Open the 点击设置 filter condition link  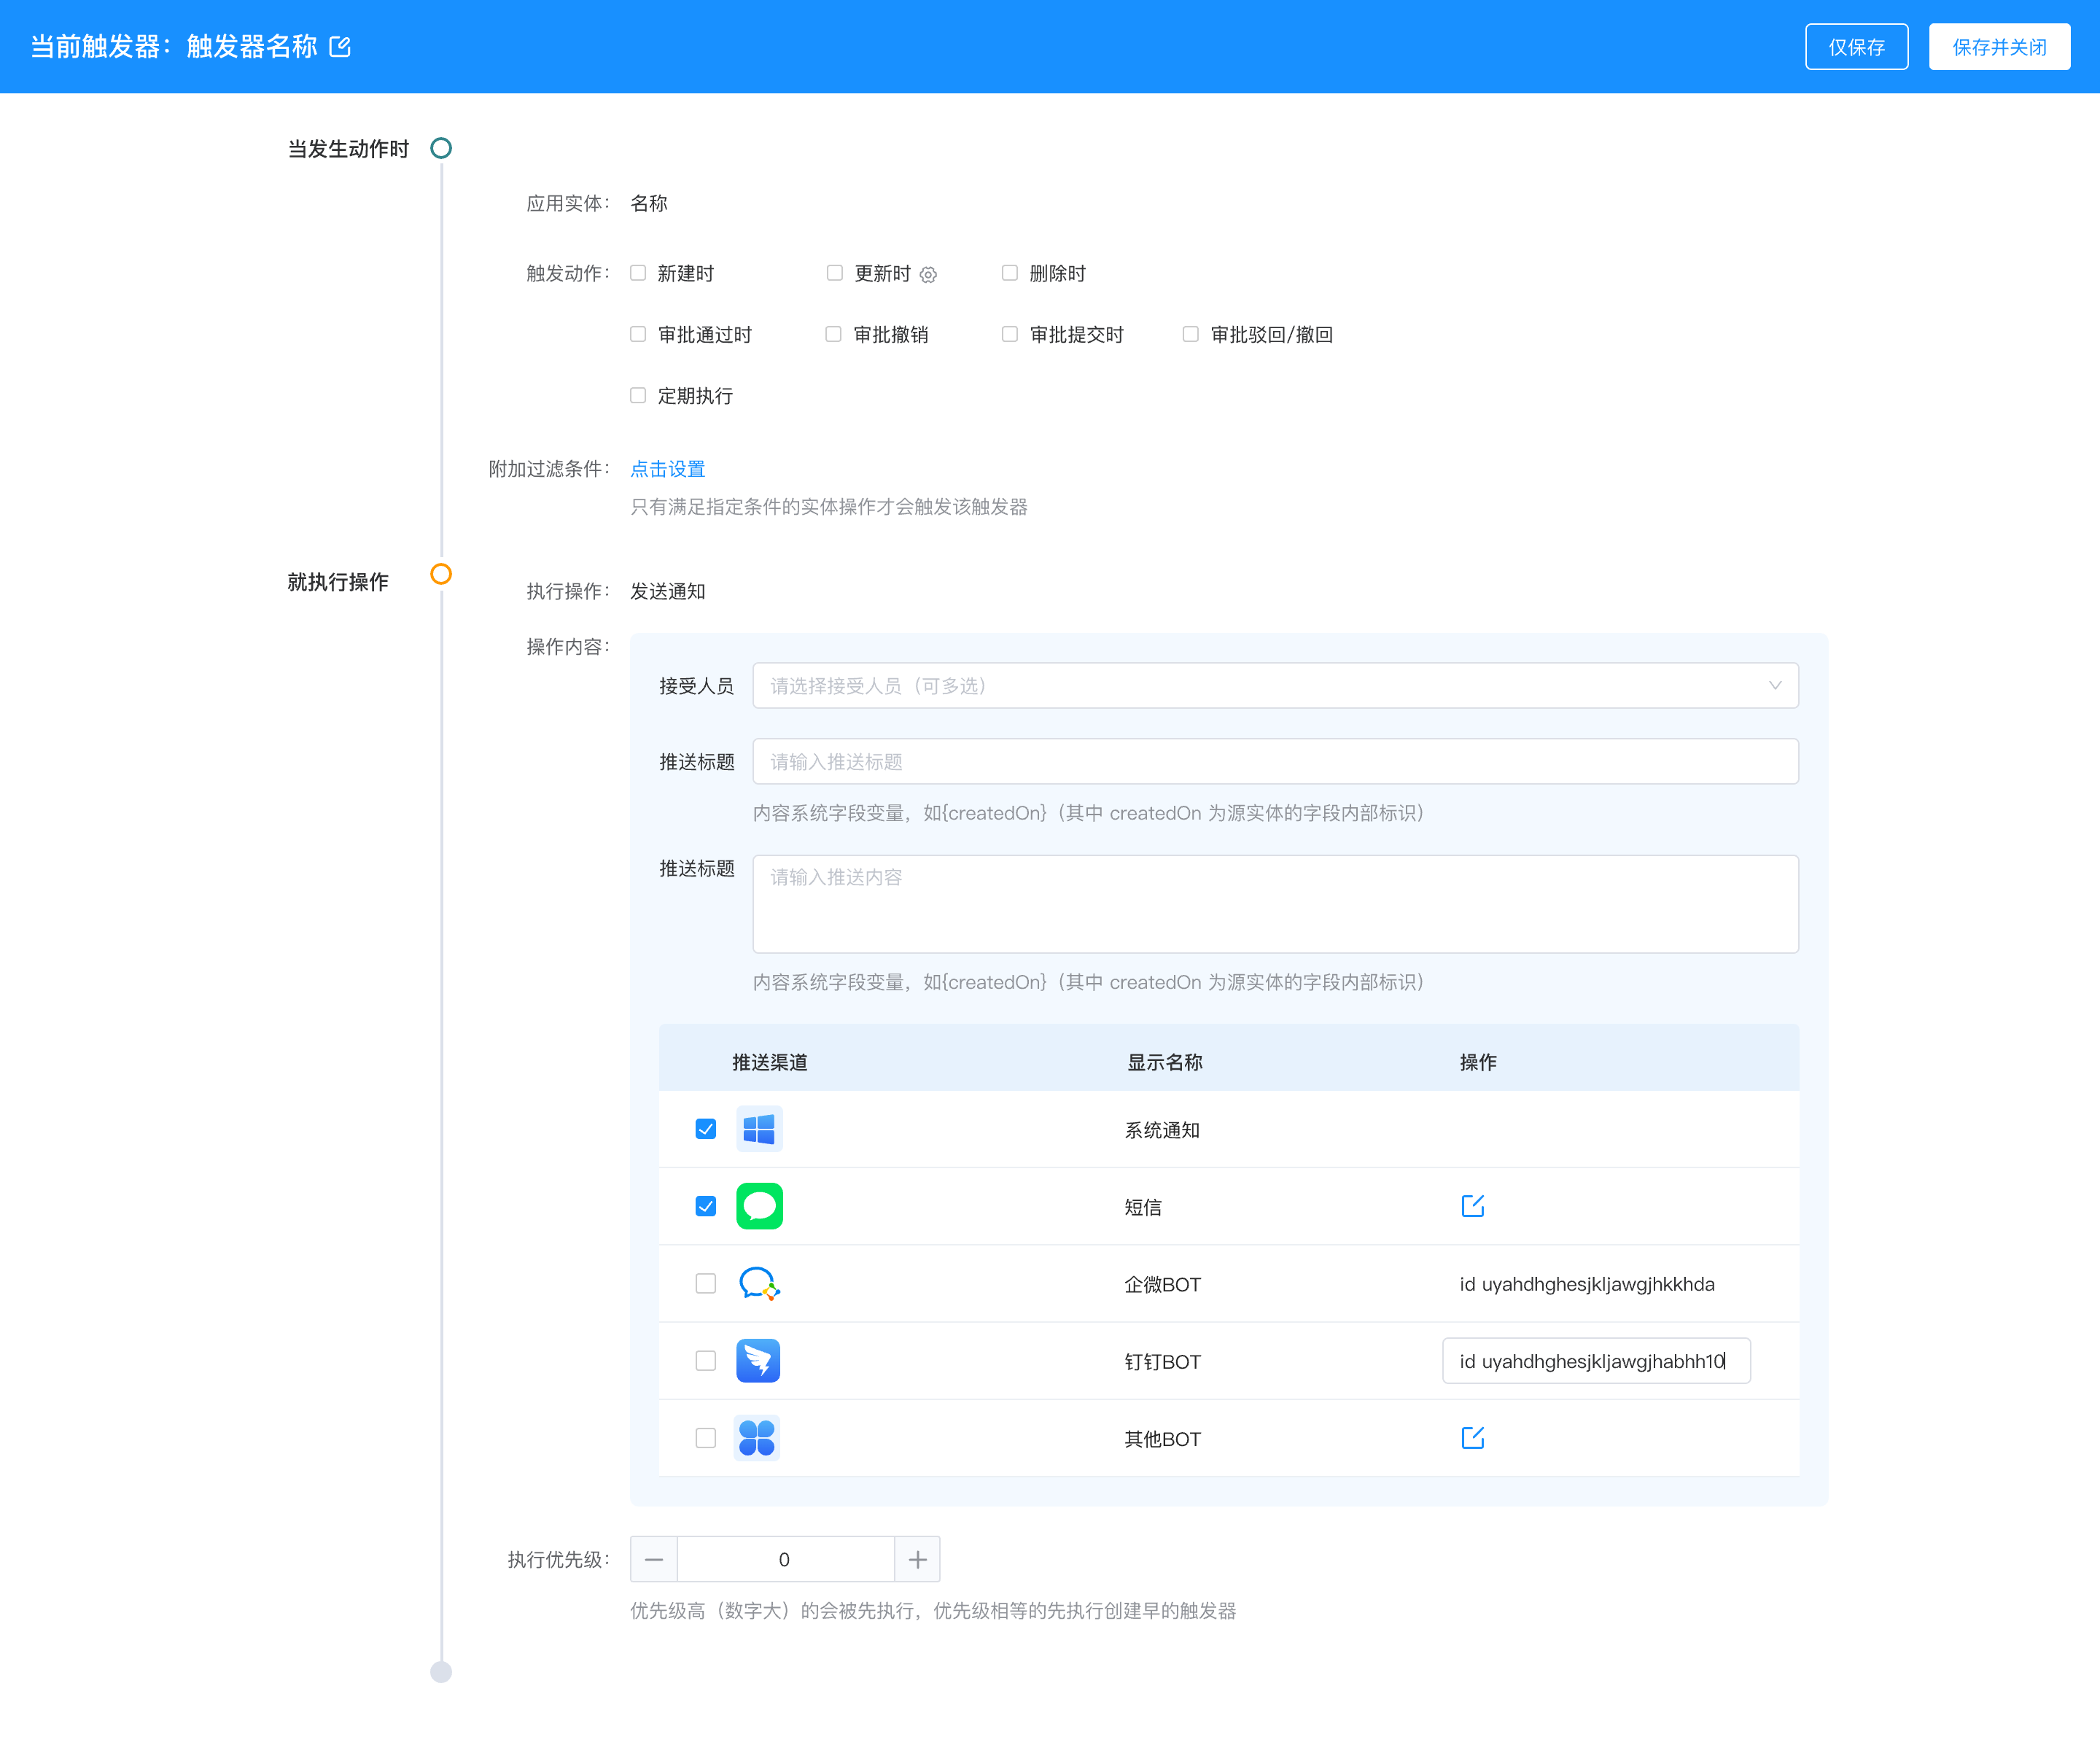(667, 469)
